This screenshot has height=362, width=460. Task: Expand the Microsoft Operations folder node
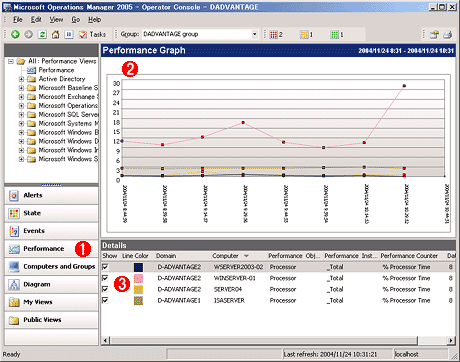click(21, 106)
